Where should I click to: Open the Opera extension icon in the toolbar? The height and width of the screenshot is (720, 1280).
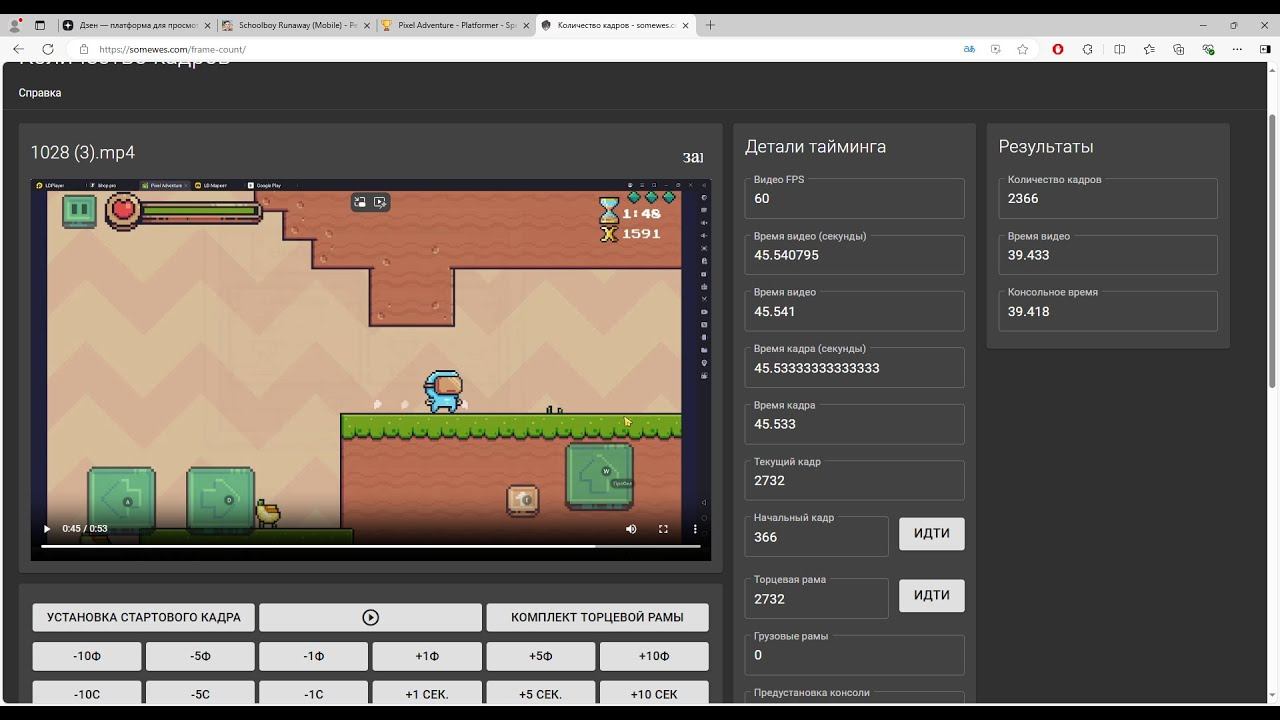click(x=1058, y=49)
